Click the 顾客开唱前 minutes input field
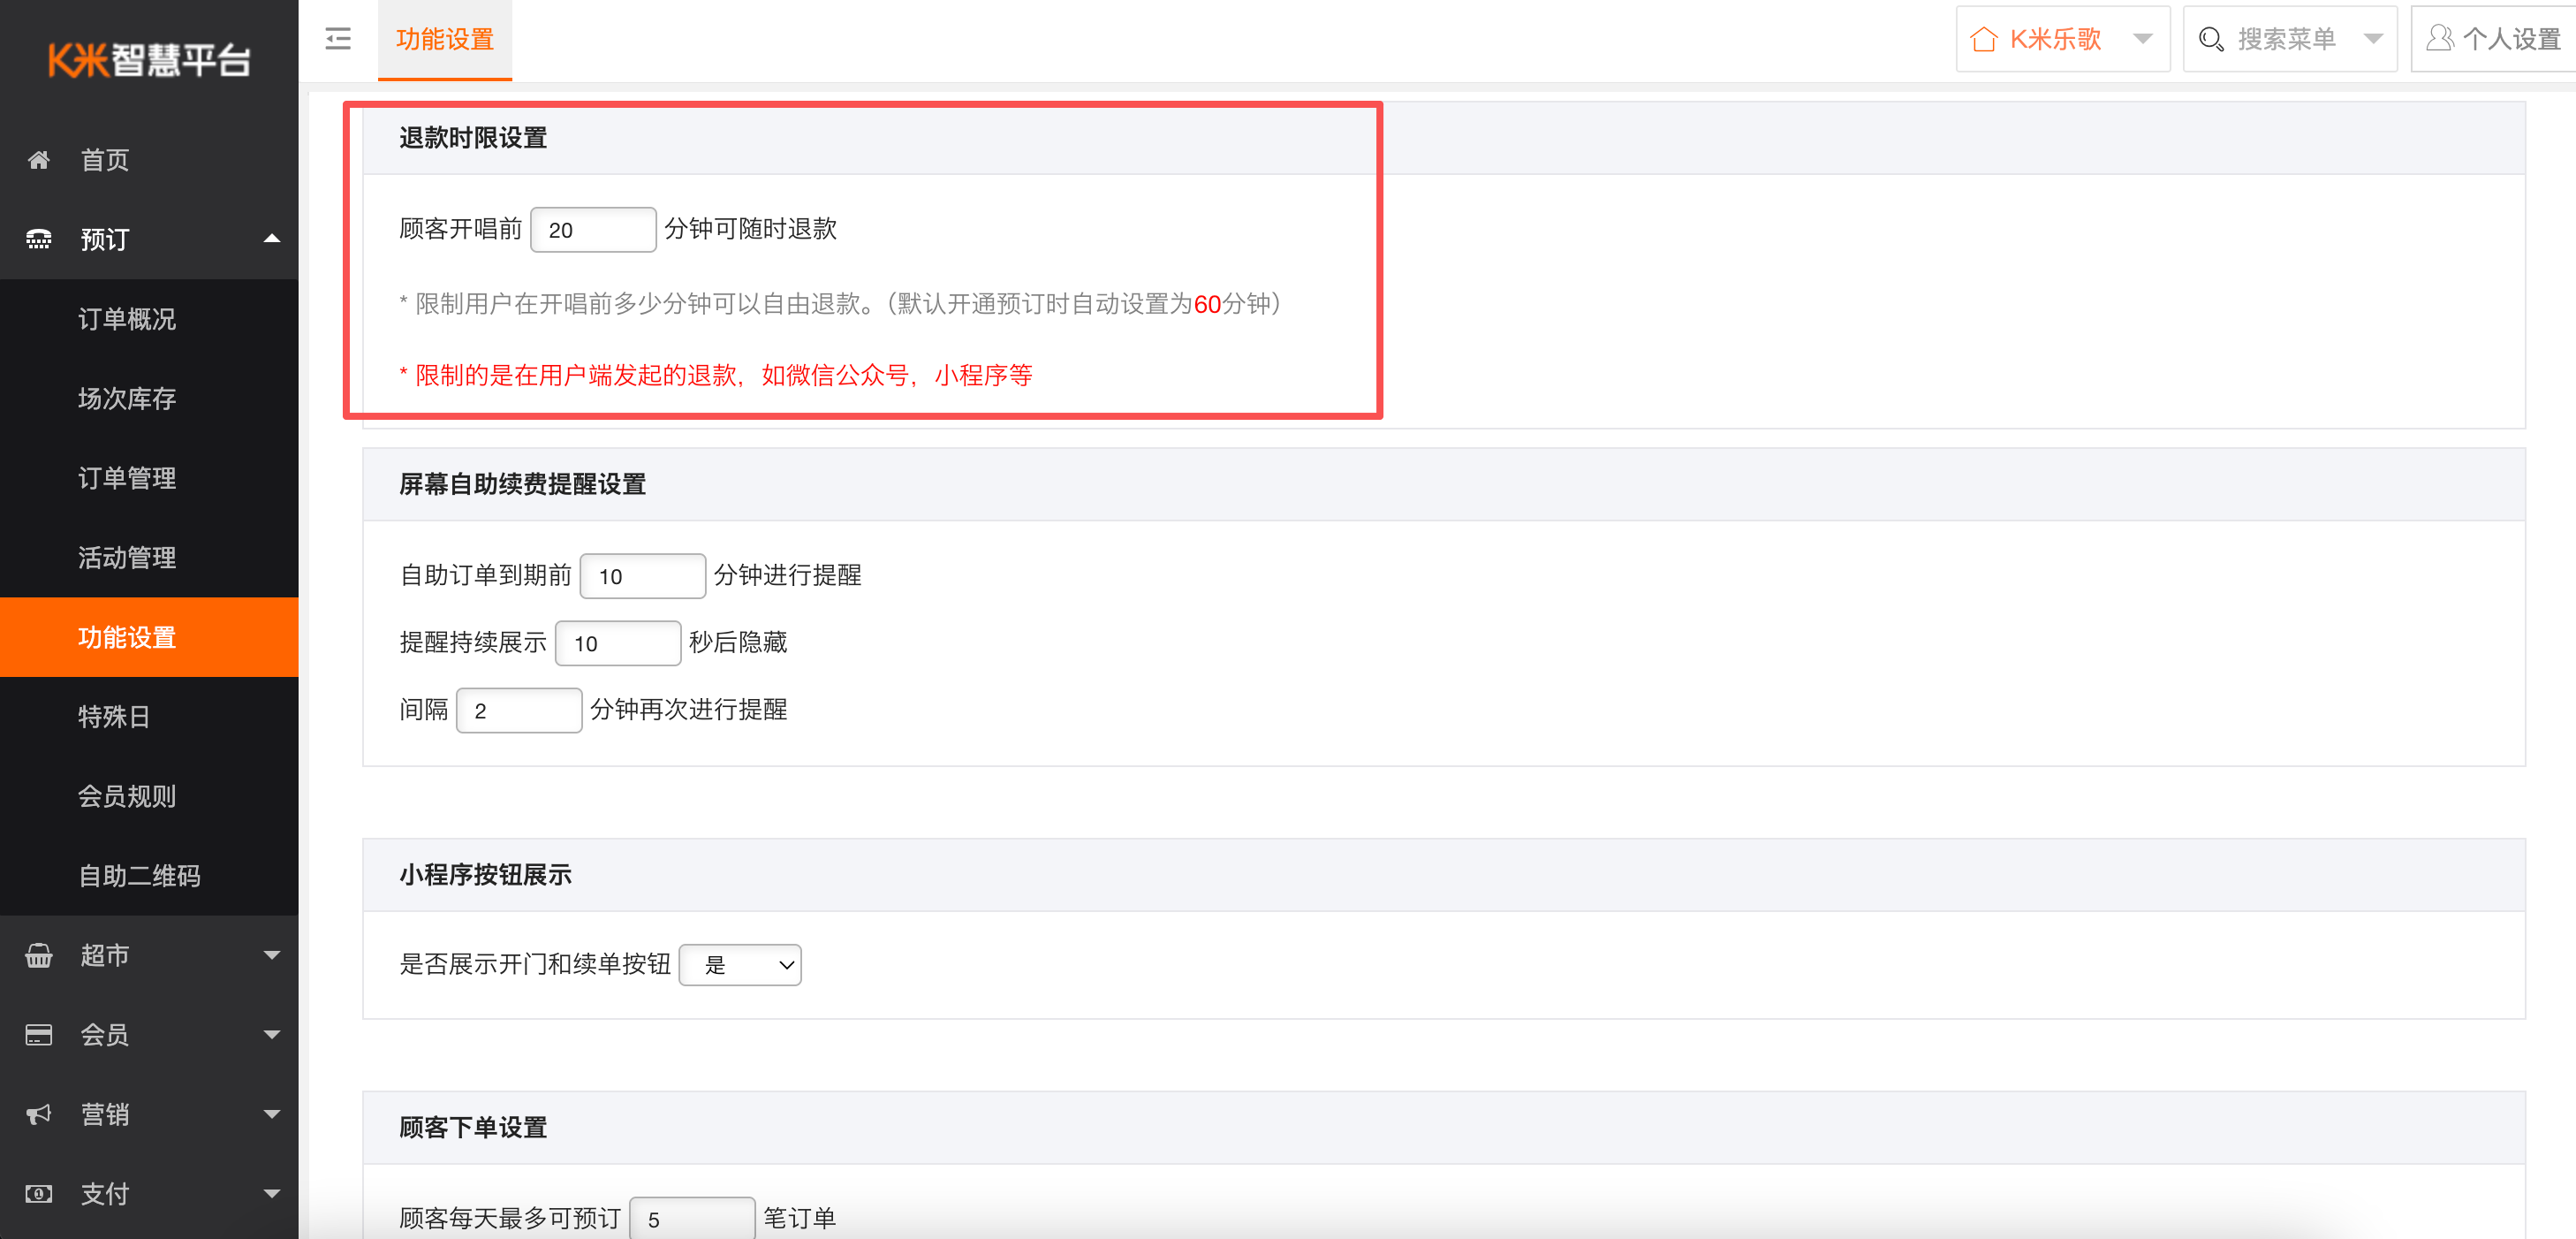This screenshot has height=1239, width=2576. tap(593, 230)
